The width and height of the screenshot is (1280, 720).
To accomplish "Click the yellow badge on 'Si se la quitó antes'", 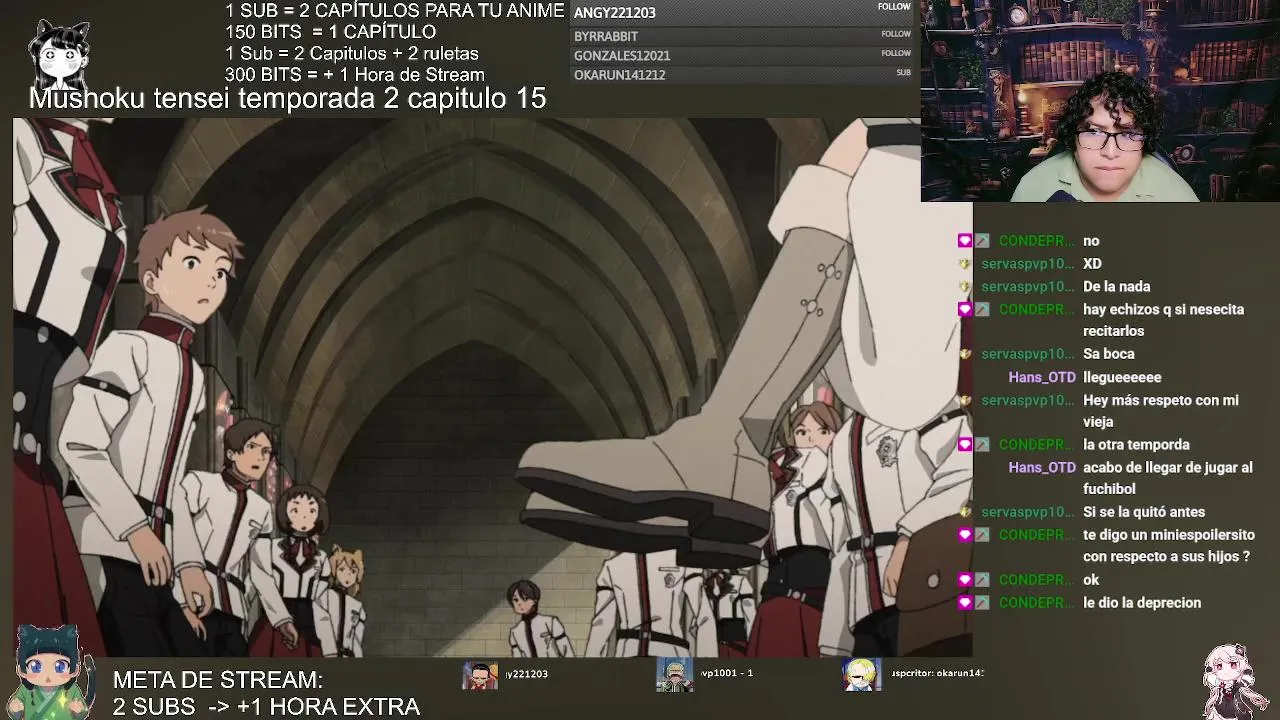I will click(965, 512).
